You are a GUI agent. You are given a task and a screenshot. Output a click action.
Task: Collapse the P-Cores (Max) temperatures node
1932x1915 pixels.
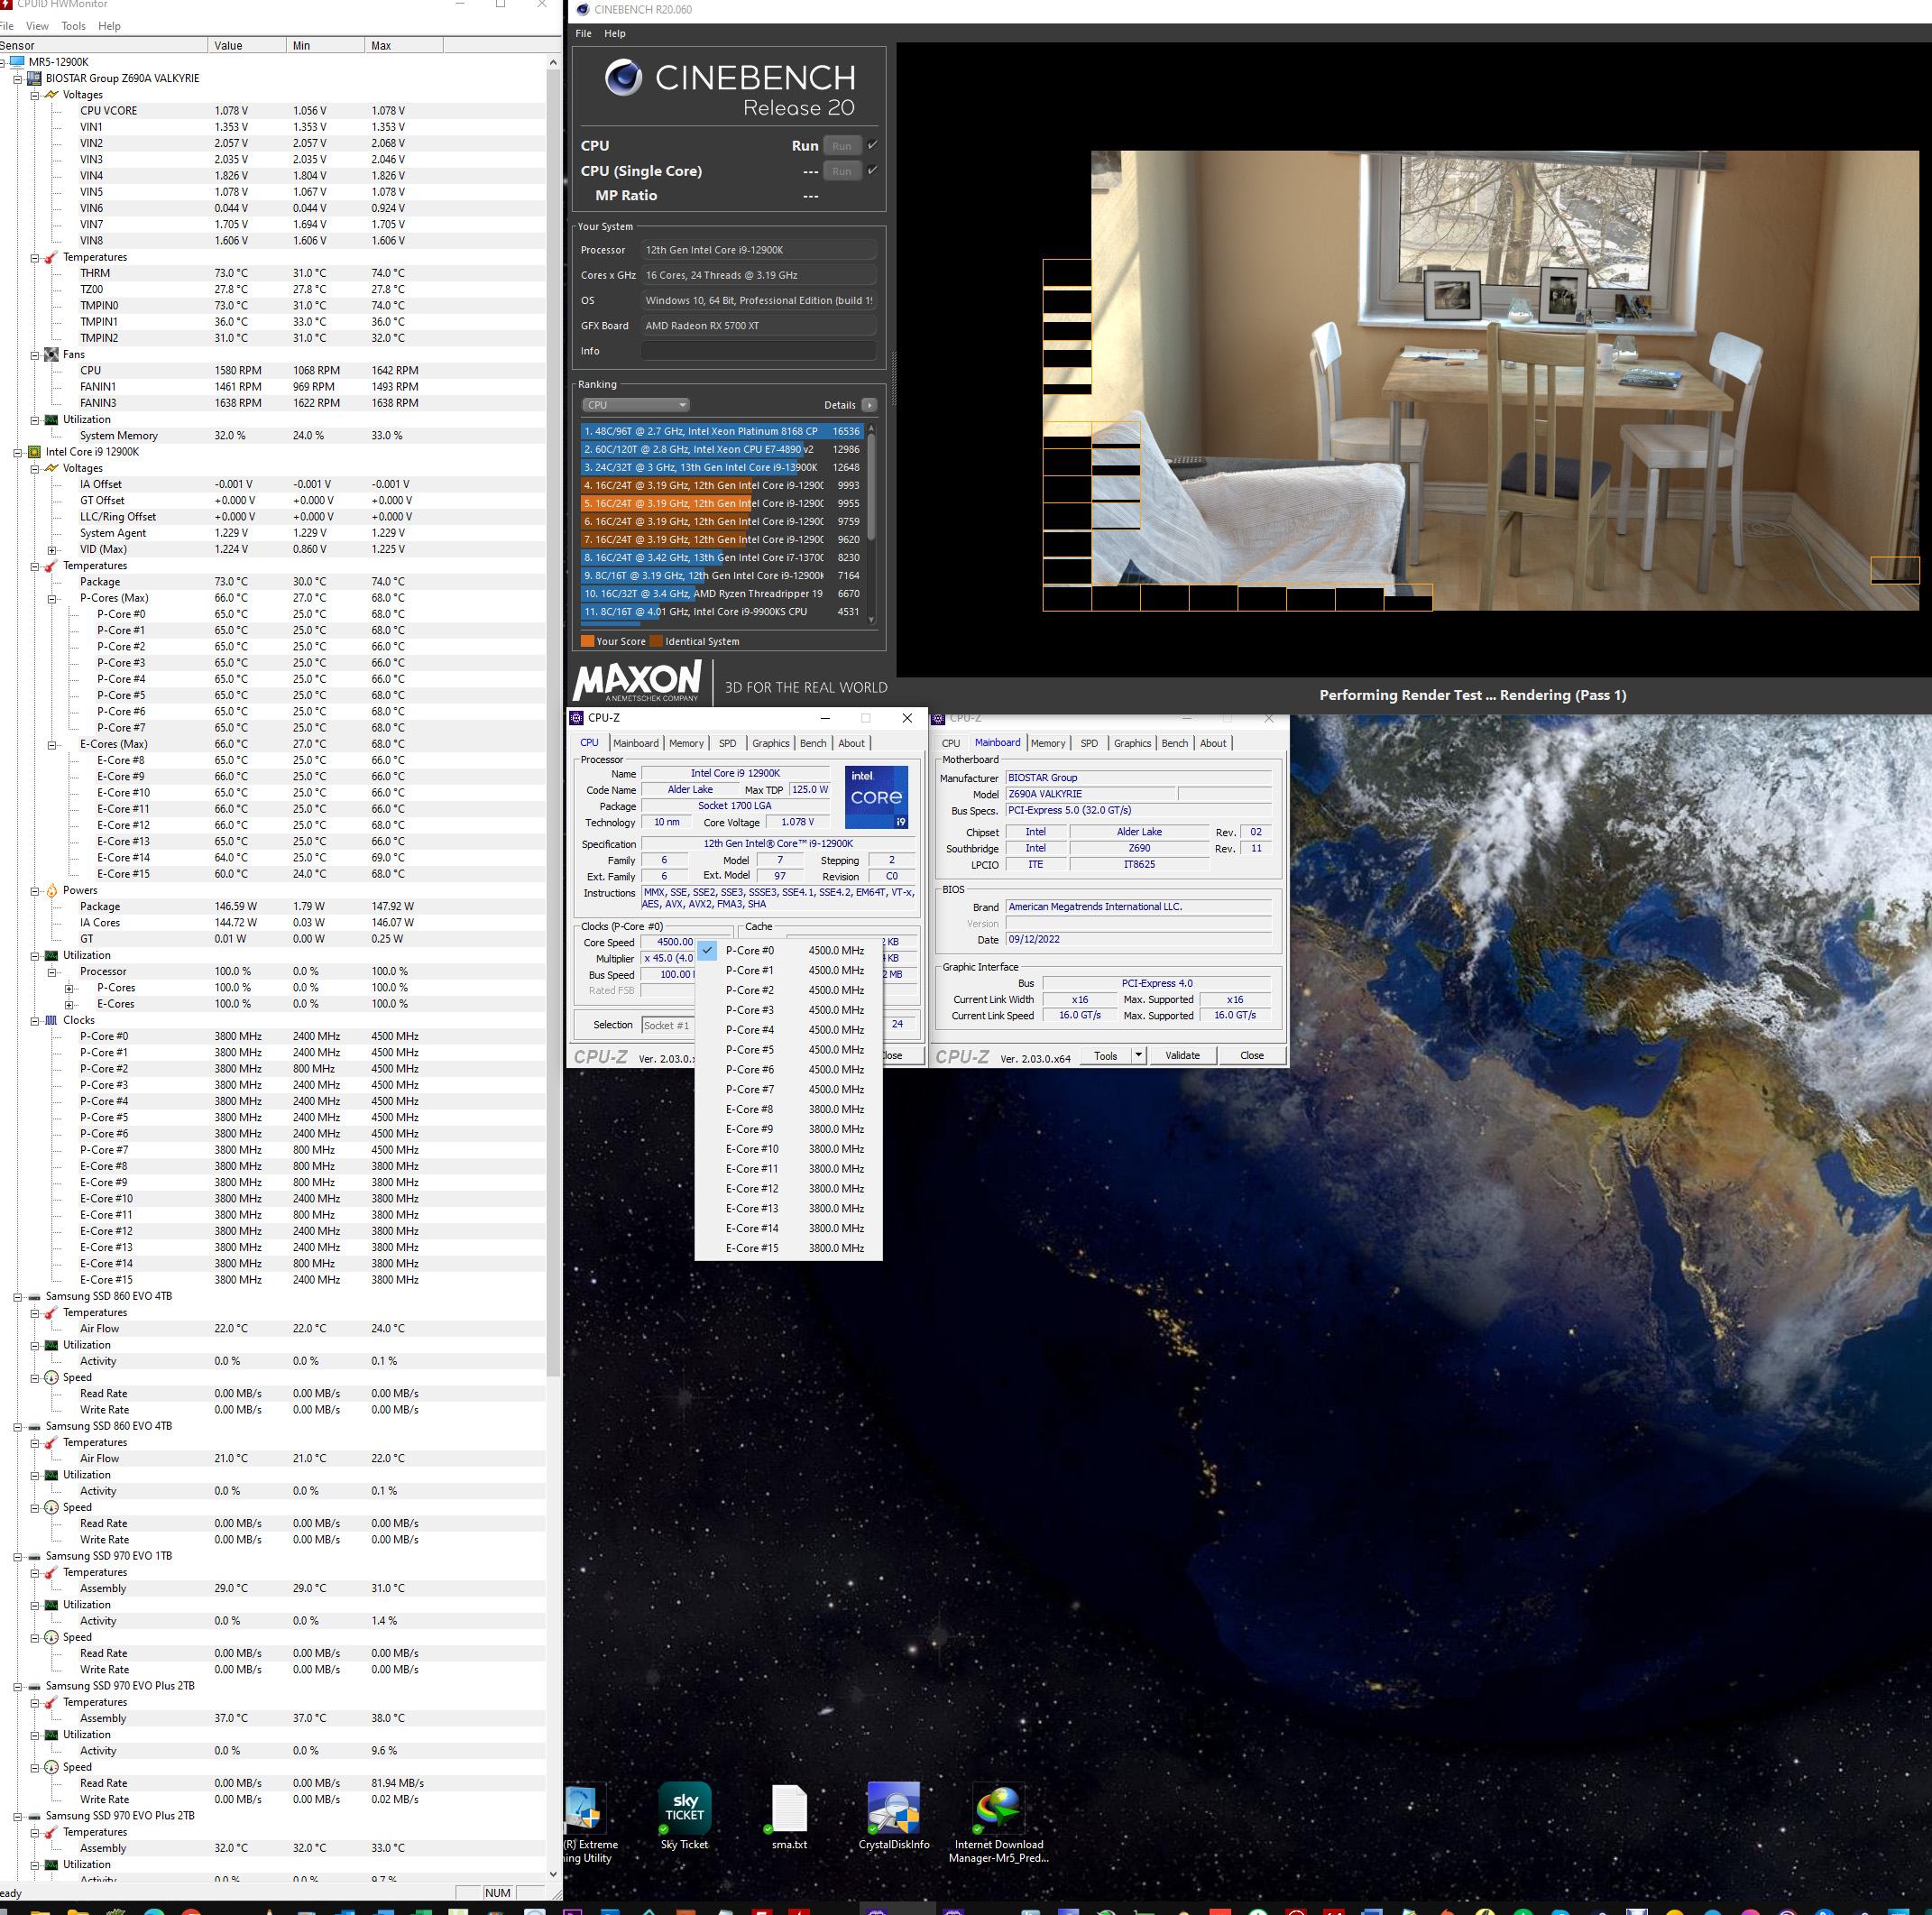[52, 598]
